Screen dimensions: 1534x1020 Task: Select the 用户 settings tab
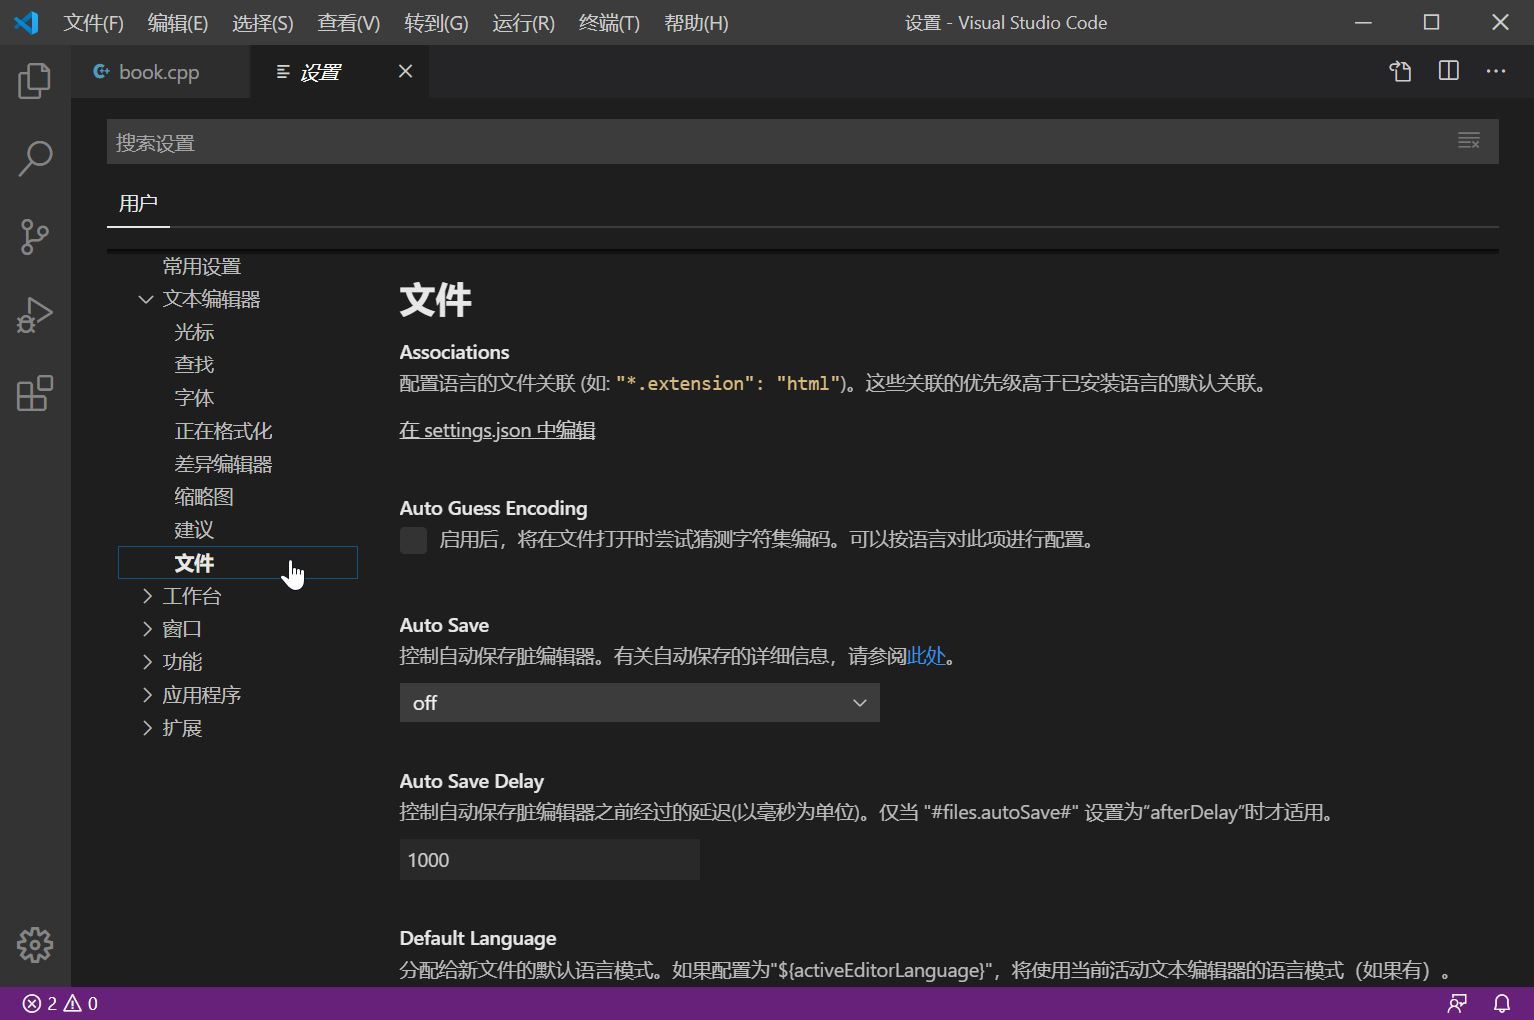coord(138,203)
